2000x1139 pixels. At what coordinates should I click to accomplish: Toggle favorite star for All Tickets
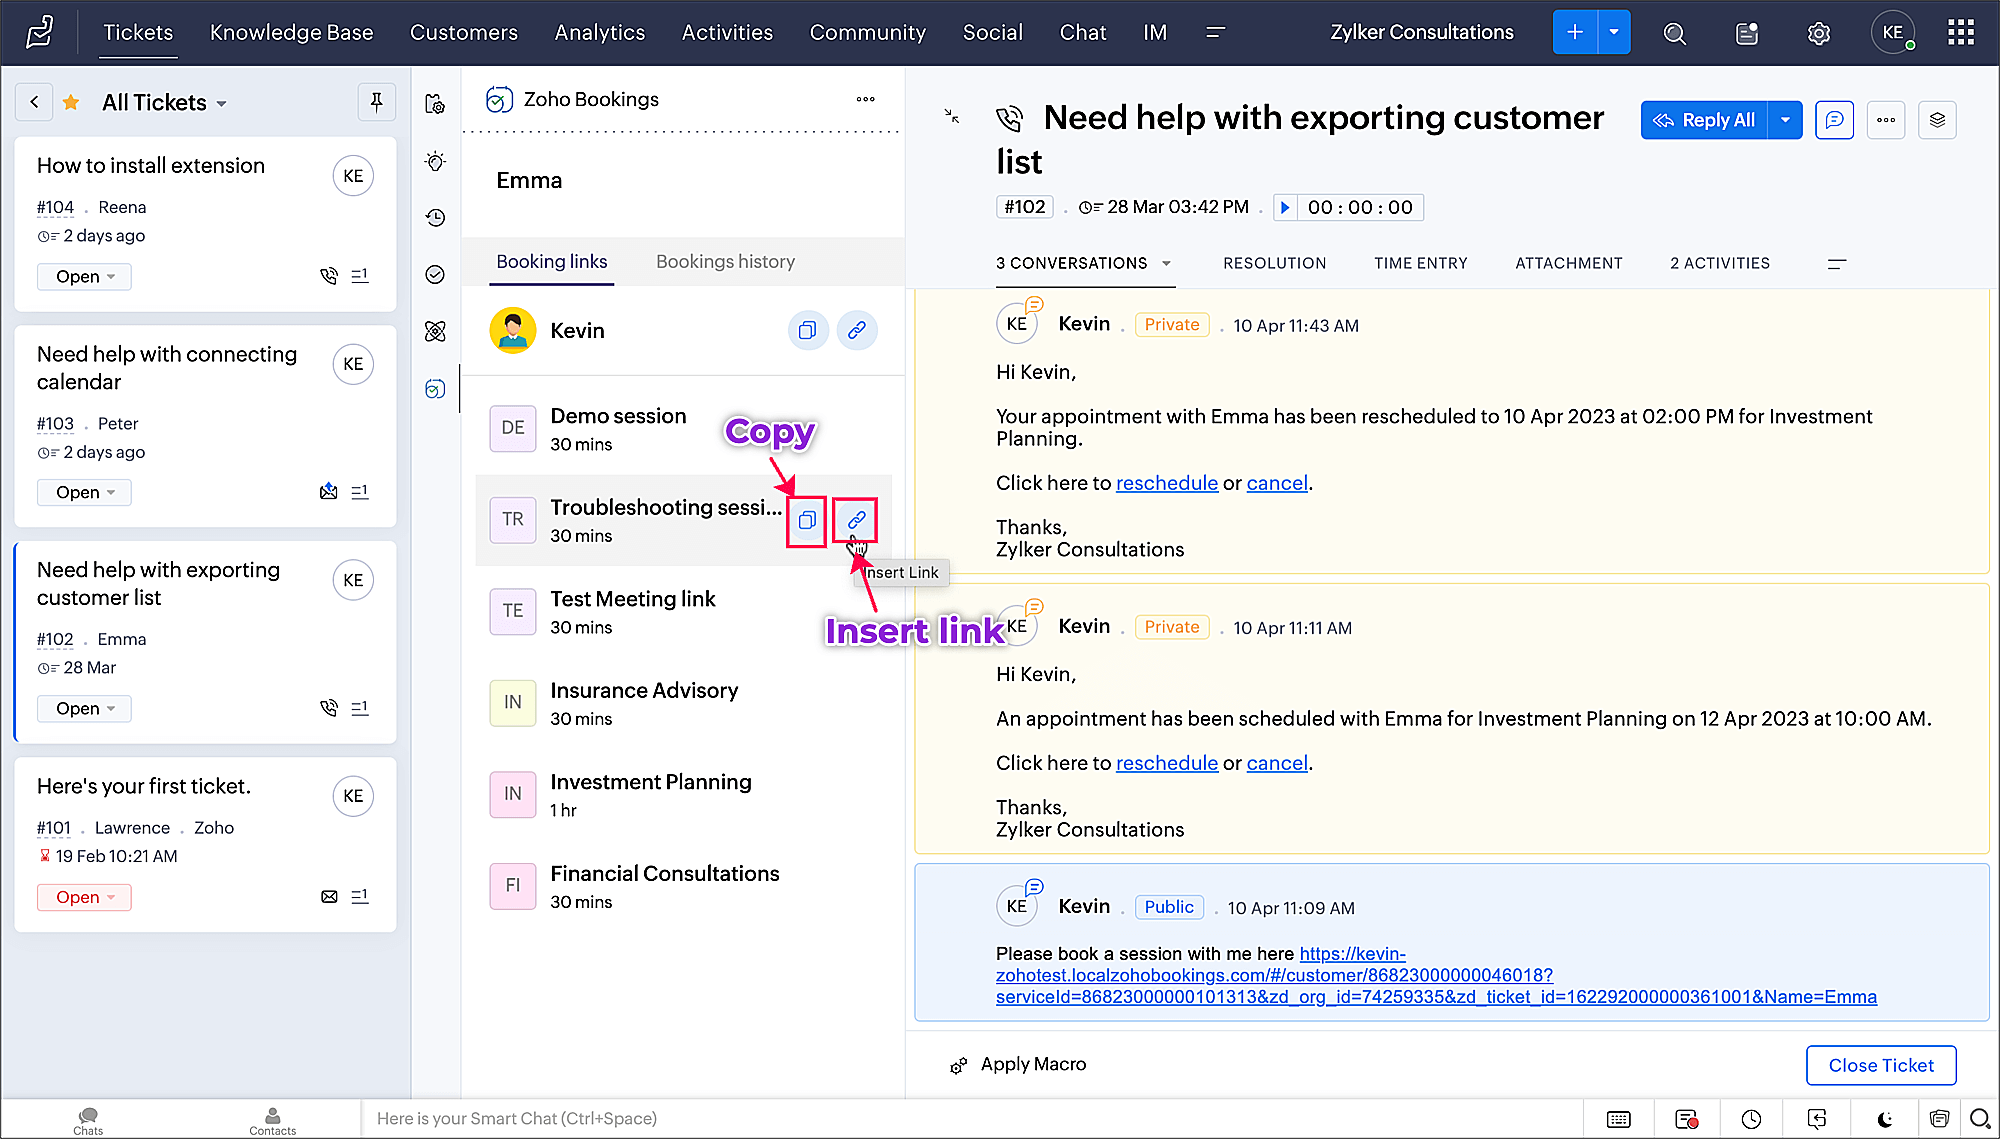tap(71, 102)
